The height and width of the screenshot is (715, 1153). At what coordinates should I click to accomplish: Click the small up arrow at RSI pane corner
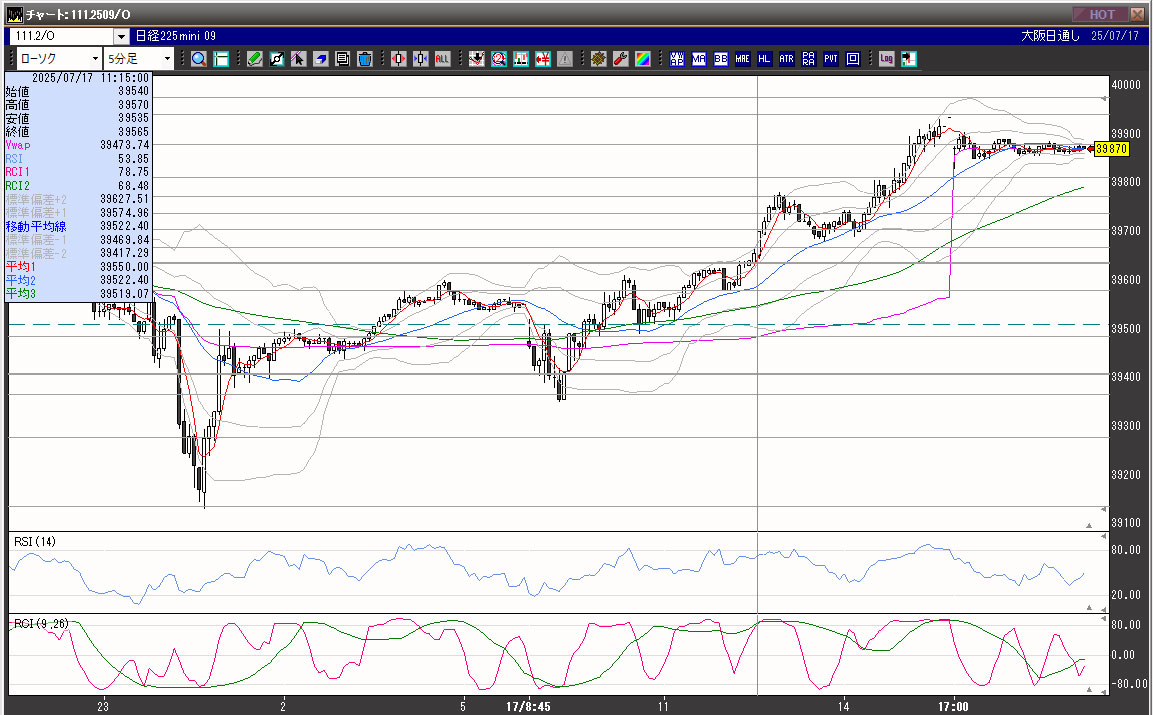pos(1090,608)
